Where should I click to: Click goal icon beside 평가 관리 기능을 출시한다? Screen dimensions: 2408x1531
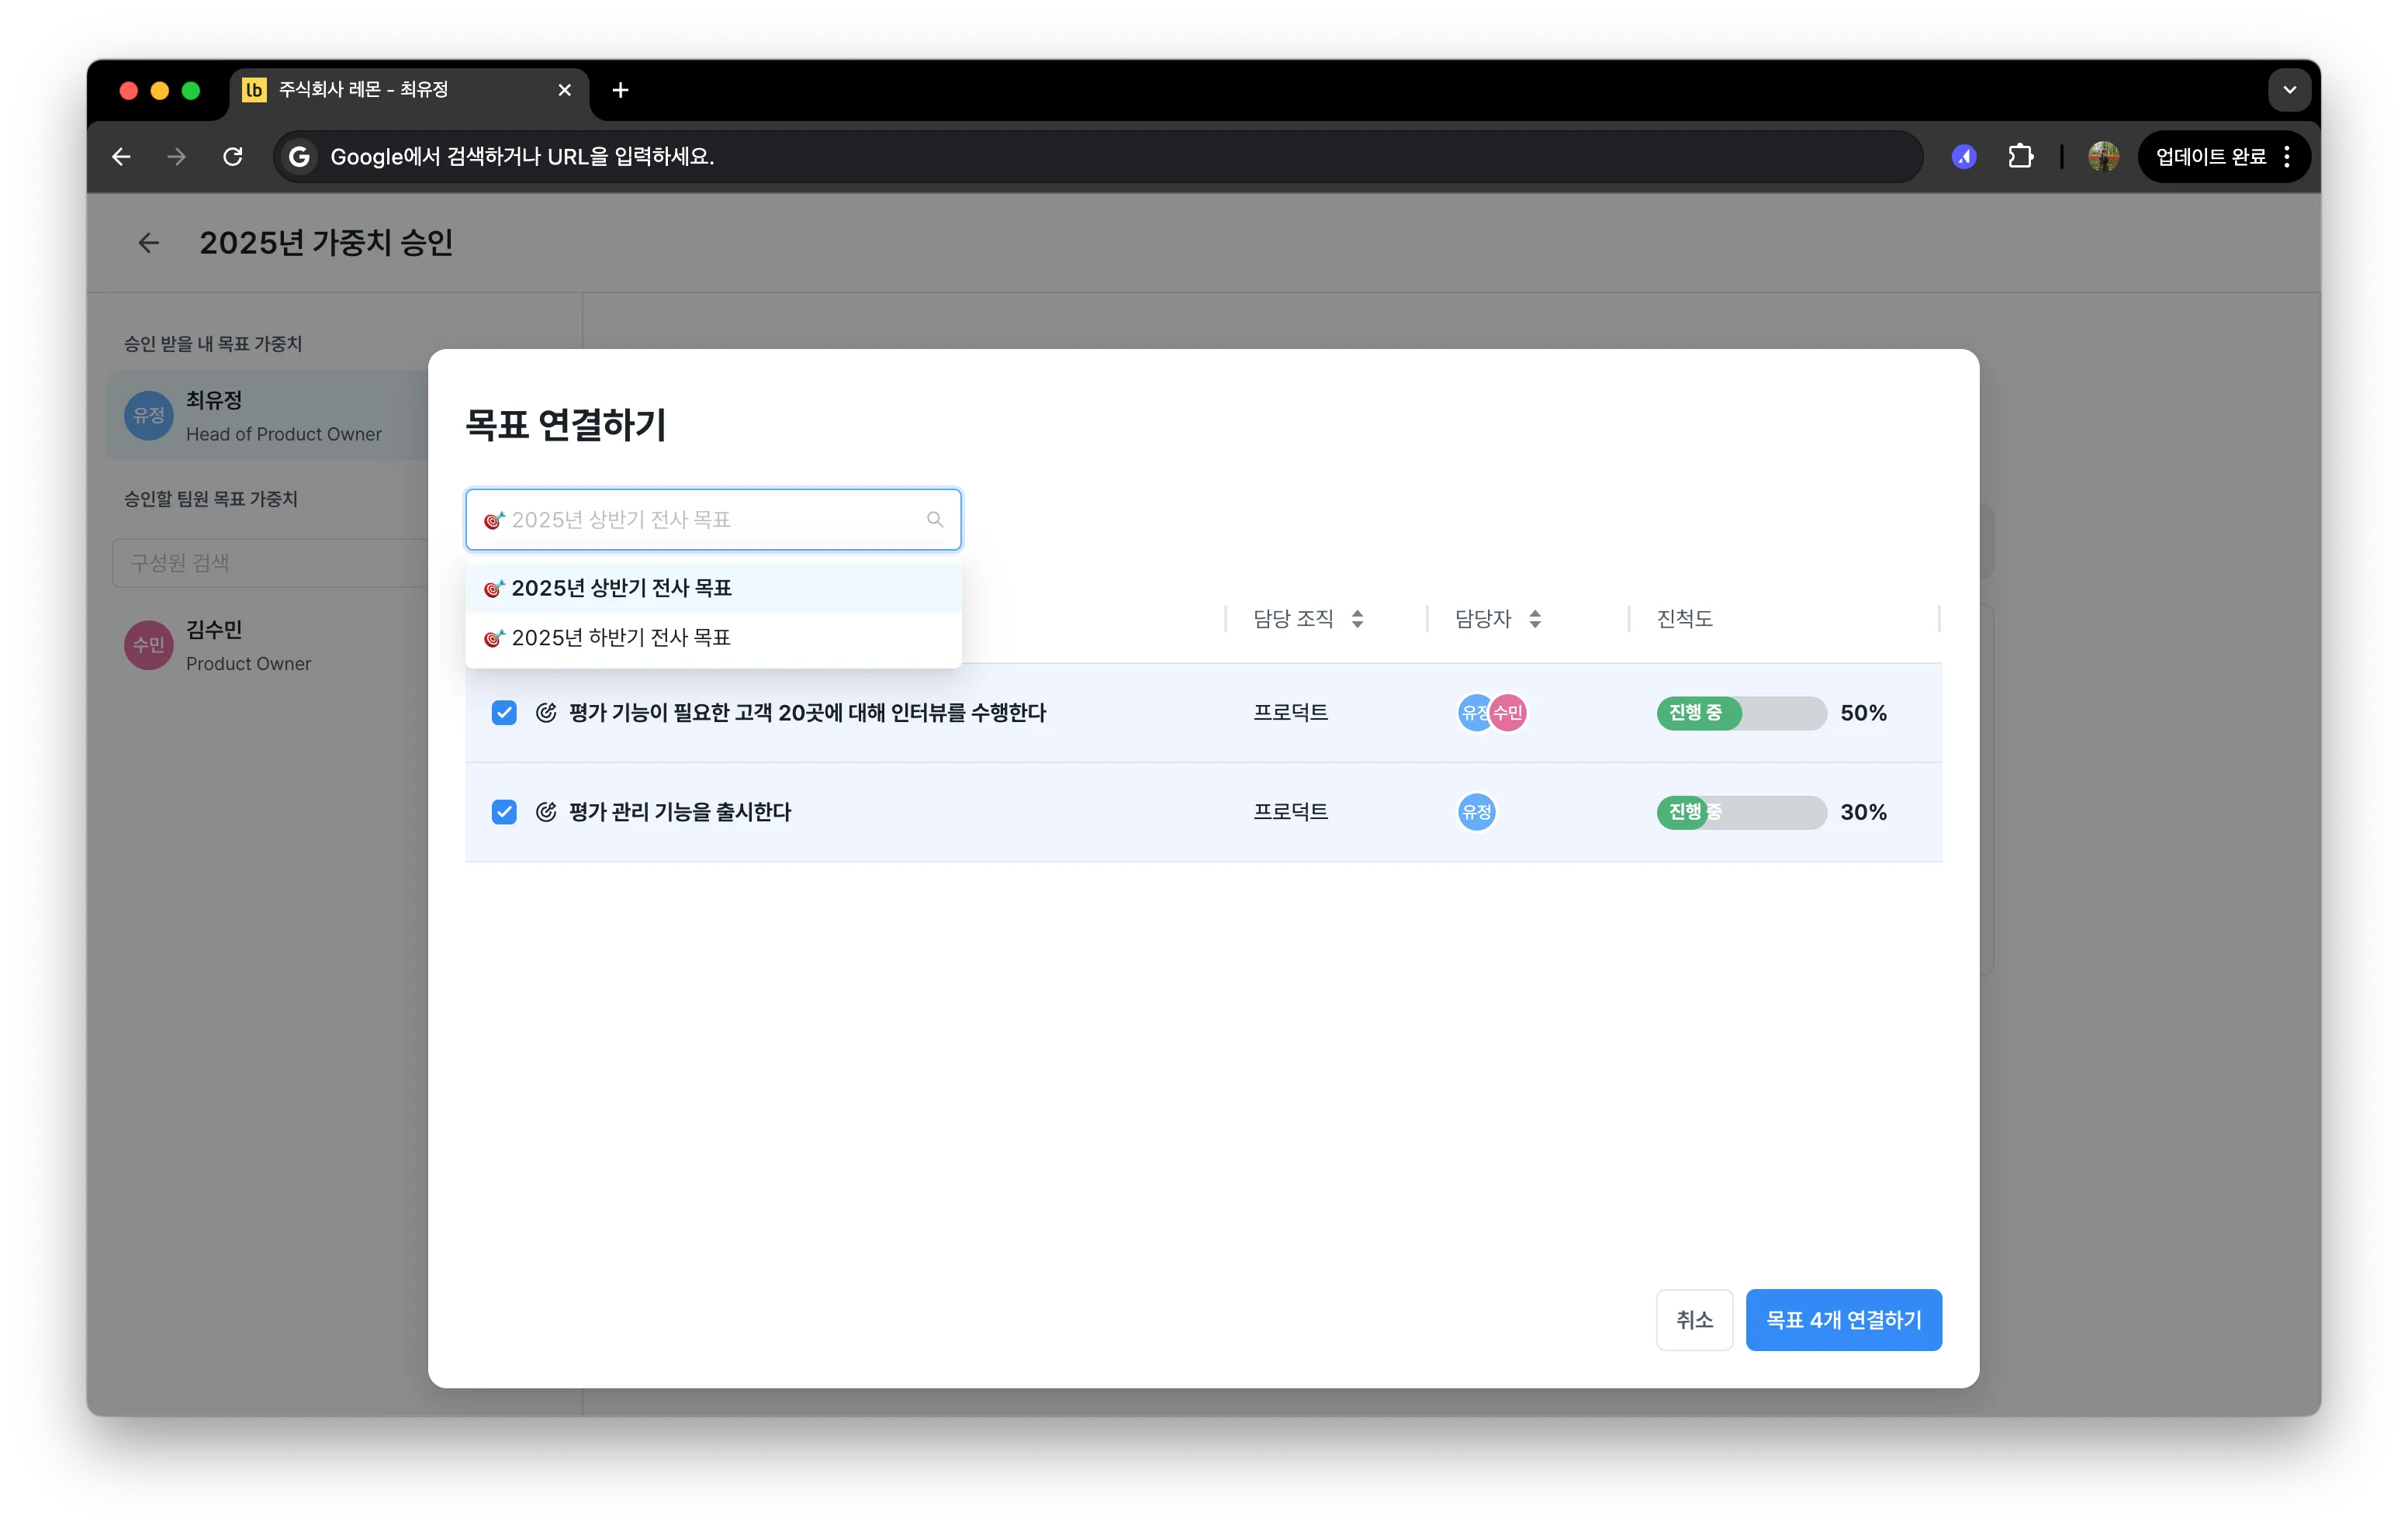(546, 812)
